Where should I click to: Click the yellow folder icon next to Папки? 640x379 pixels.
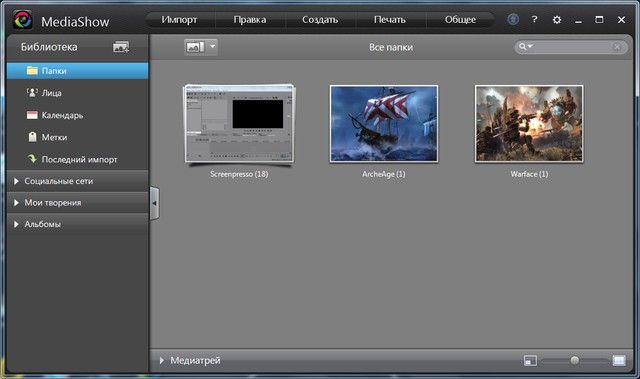(32, 70)
